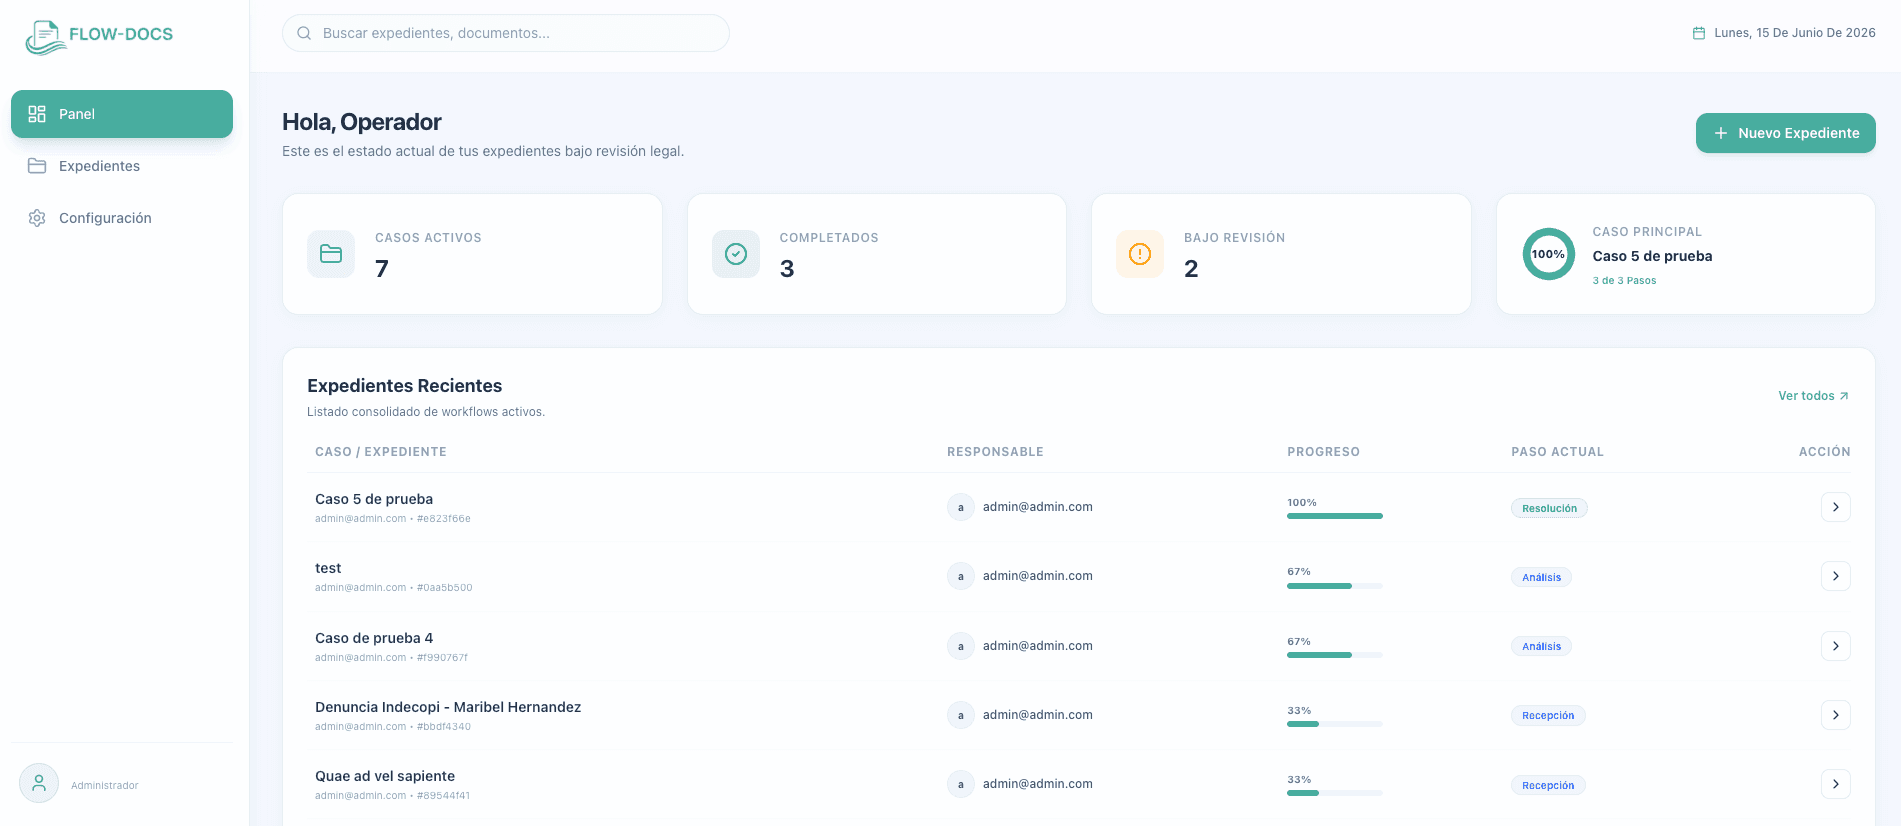Click the Expedientes folder icon in sidebar
The image size is (1901, 826).
37,166
